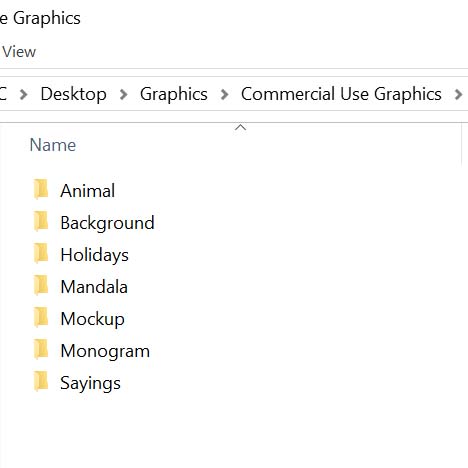
Task: Go to Desktop in the address bar
Action: [x=73, y=94]
